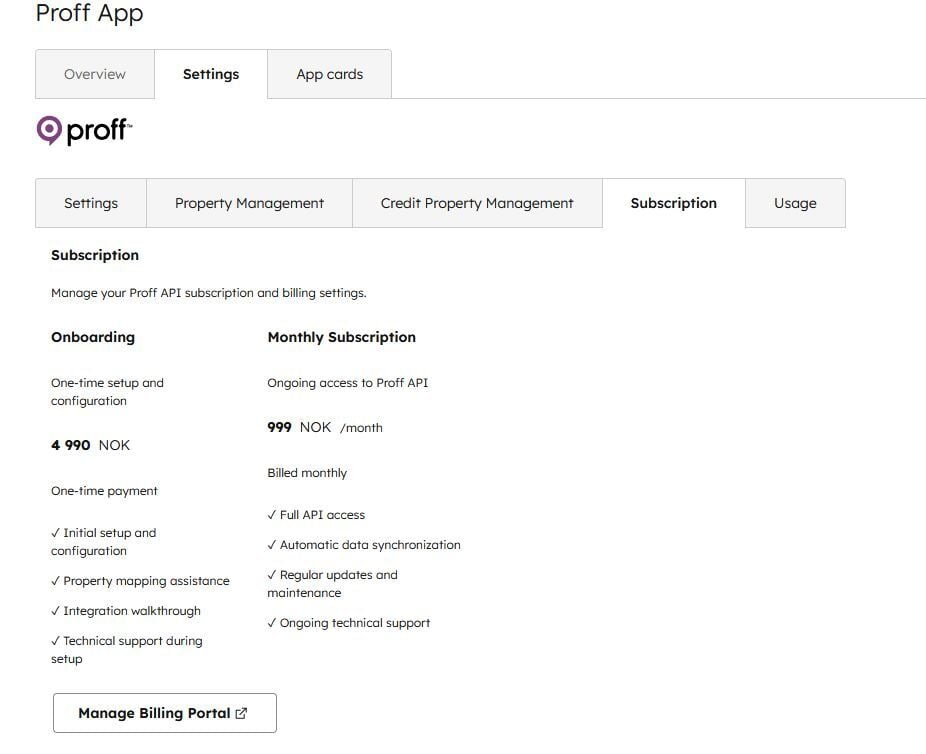926x754 pixels.
Task: Go to Property Management tab
Action: 249,203
